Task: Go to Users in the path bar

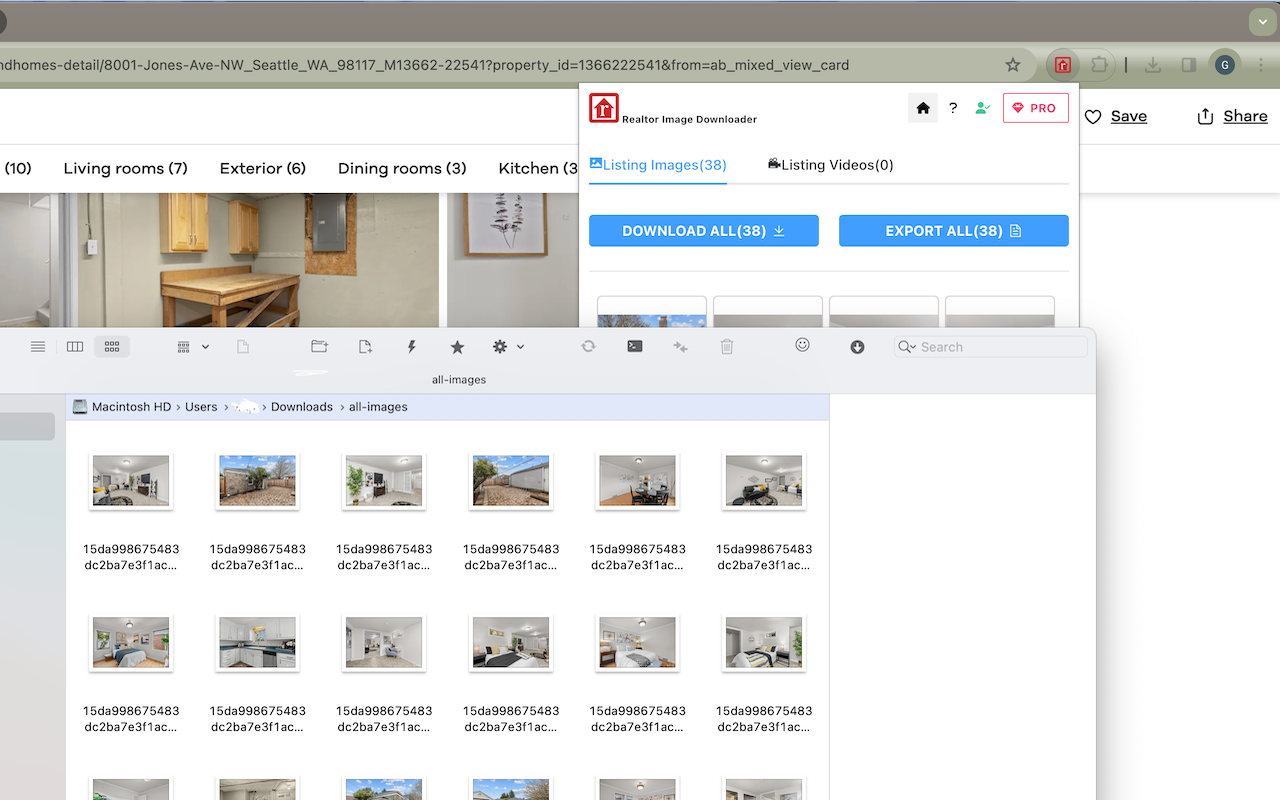Action: click(201, 407)
